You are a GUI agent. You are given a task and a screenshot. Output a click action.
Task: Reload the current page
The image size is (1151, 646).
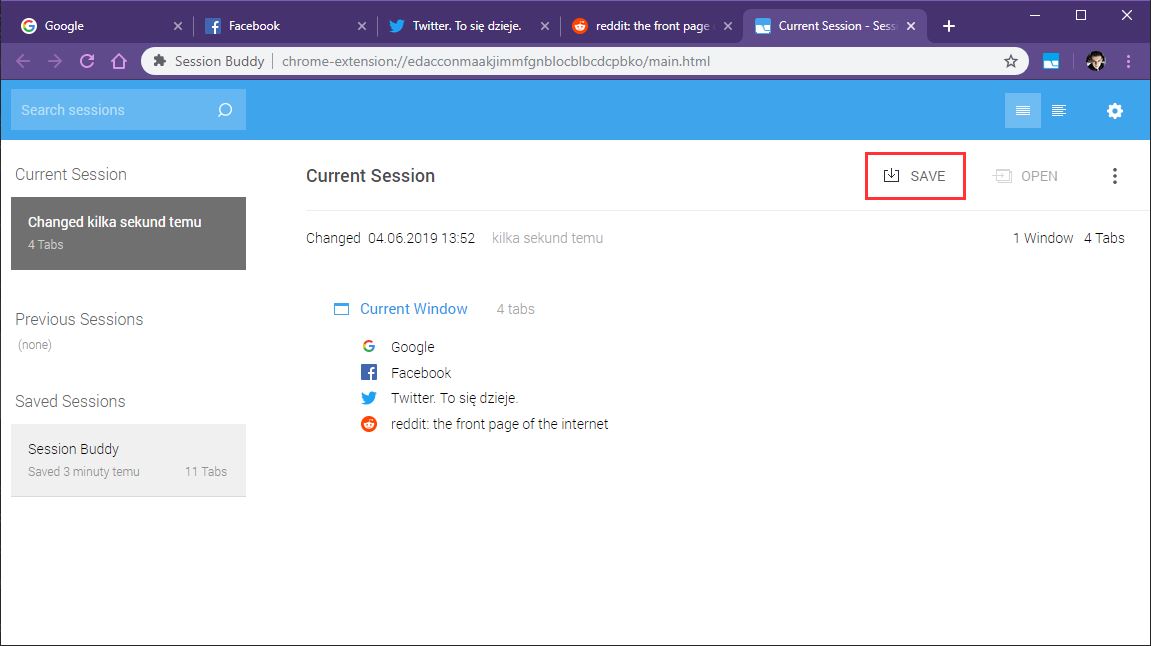(x=87, y=62)
